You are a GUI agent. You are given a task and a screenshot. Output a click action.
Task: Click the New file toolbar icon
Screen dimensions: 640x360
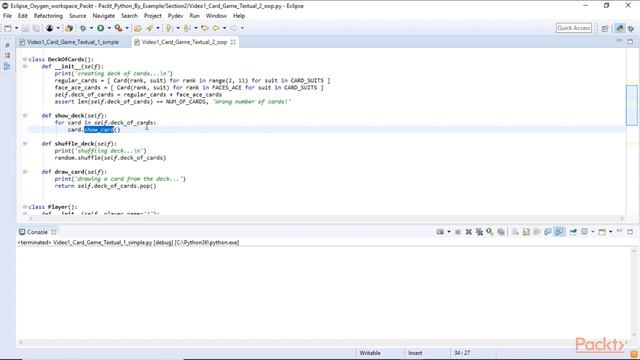pyautogui.click(x=8, y=28)
